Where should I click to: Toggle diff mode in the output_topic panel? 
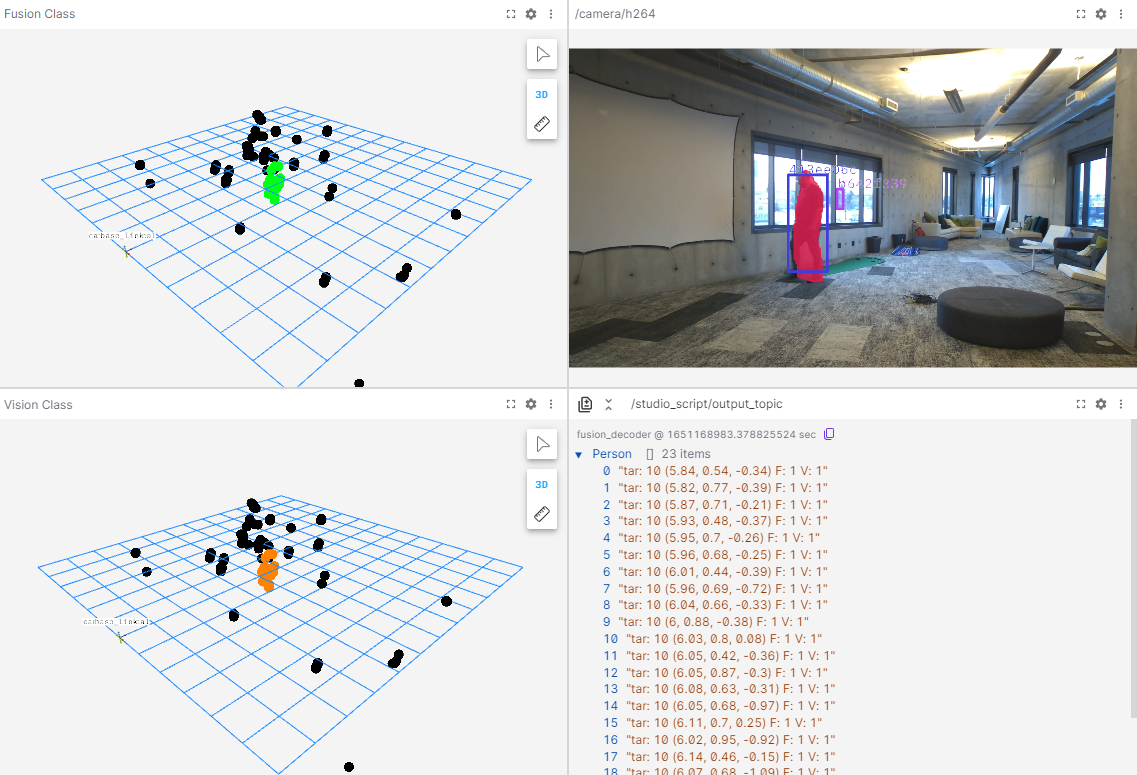click(x=586, y=404)
